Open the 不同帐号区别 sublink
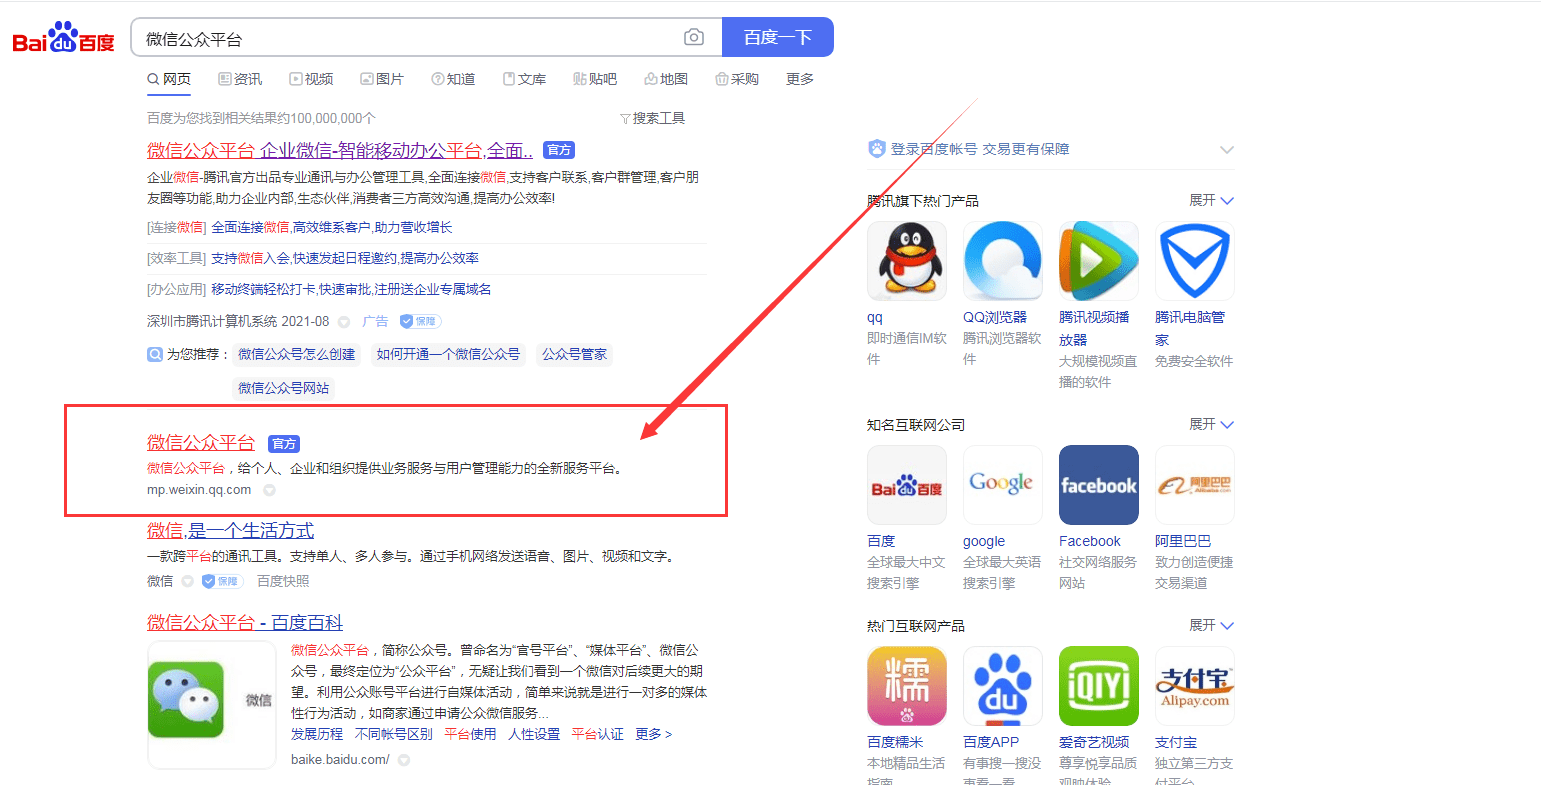 point(394,734)
